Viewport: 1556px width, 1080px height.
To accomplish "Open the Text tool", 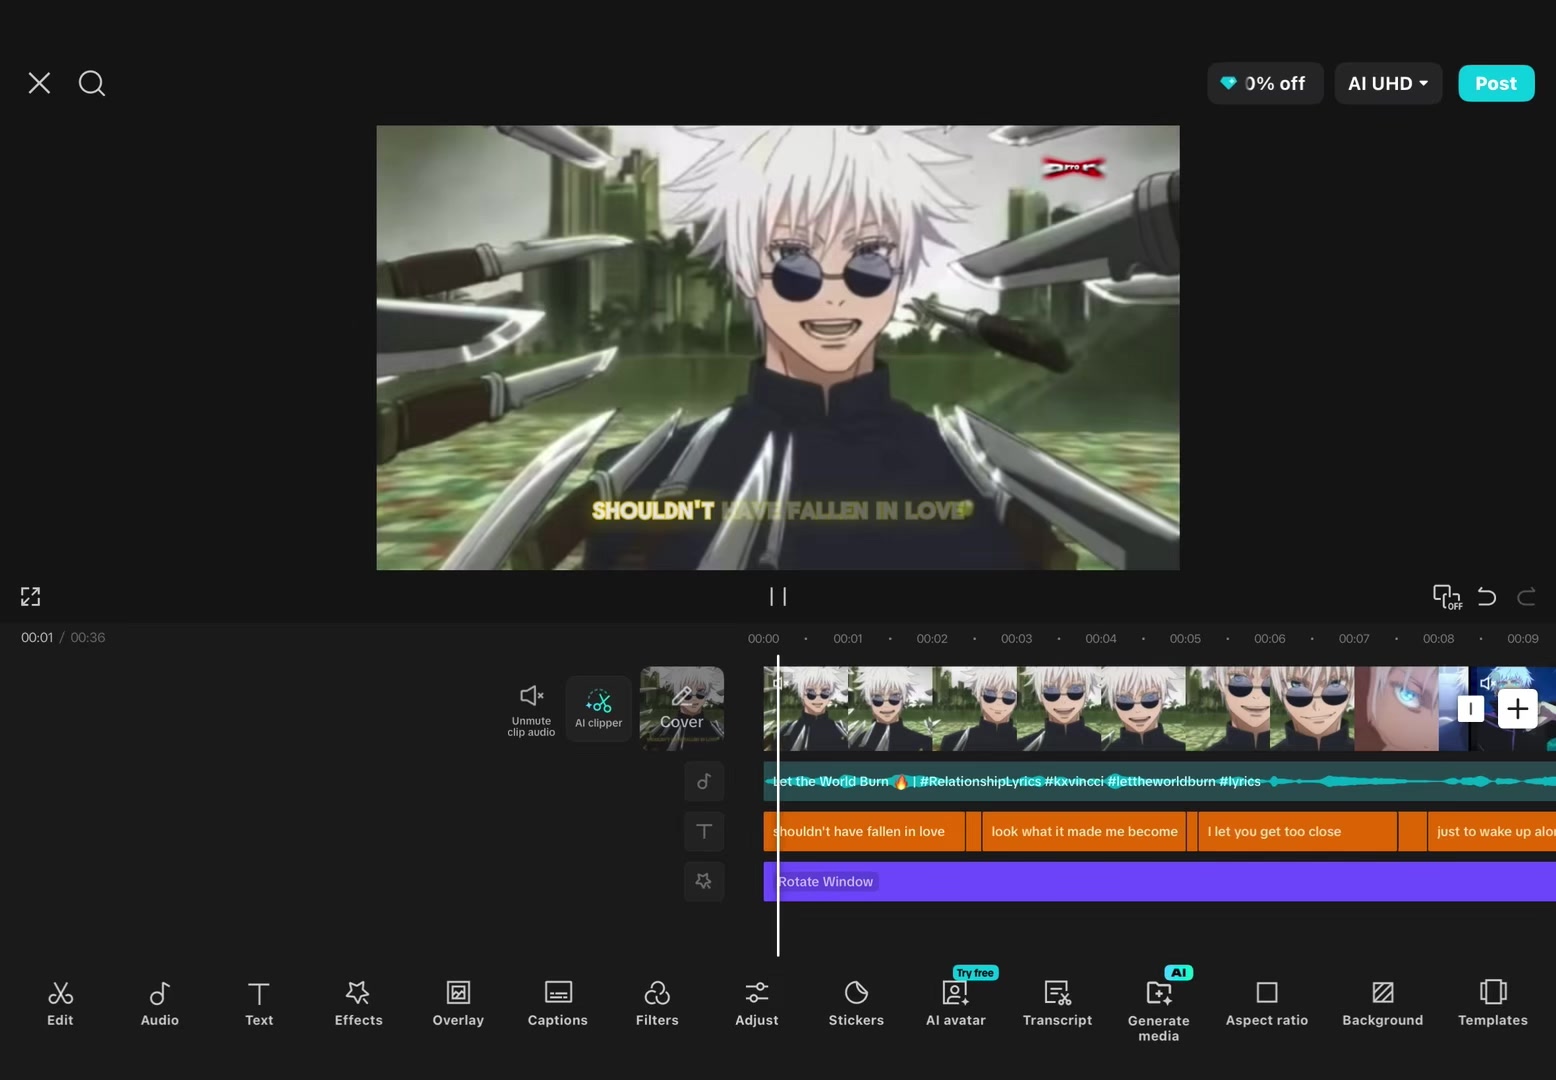I will [259, 1003].
